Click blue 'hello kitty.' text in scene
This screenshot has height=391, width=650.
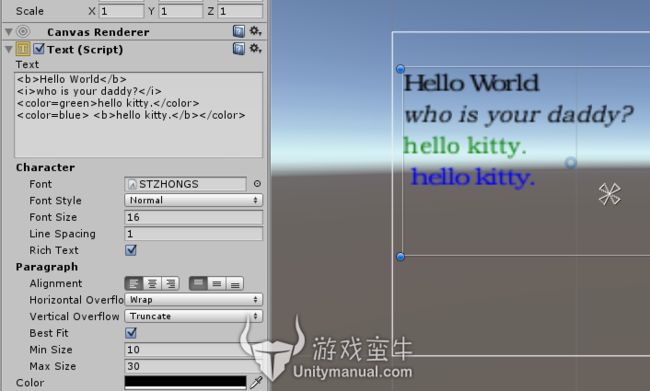click(x=473, y=177)
